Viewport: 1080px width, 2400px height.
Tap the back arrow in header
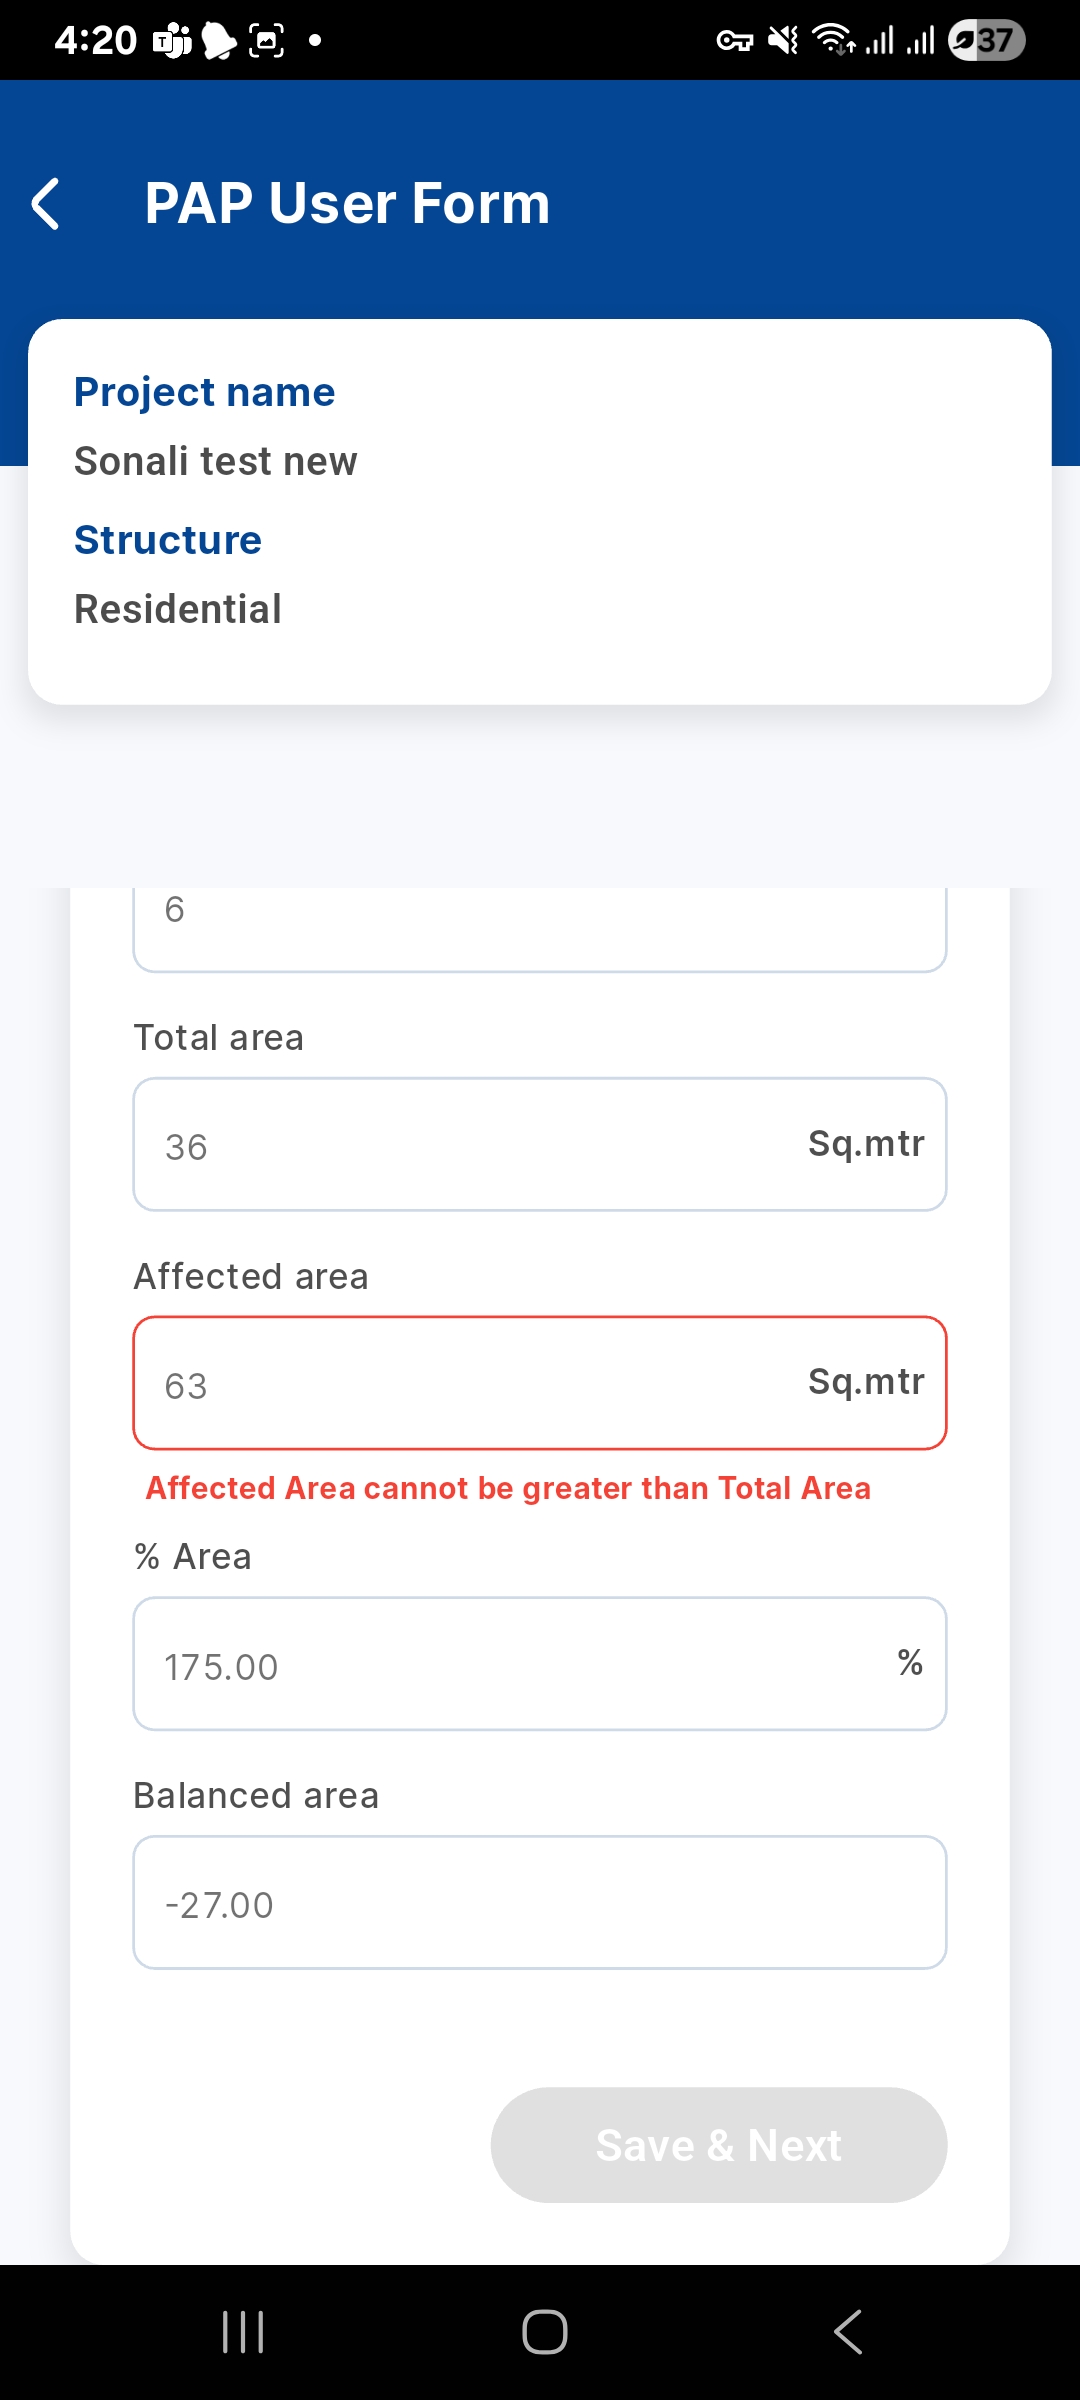tap(46, 204)
